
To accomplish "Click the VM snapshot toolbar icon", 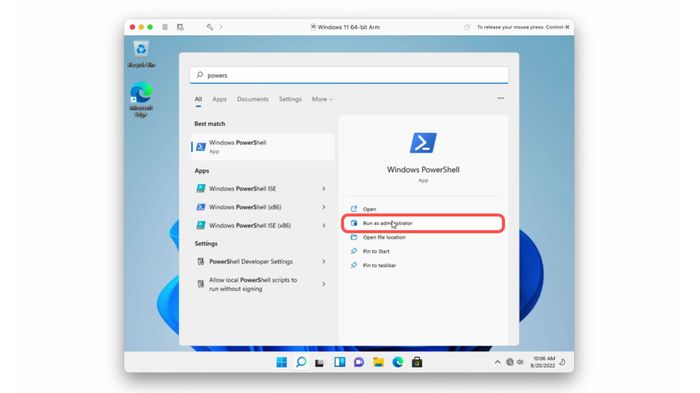I will pyautogui.click(x=180, y=27).
